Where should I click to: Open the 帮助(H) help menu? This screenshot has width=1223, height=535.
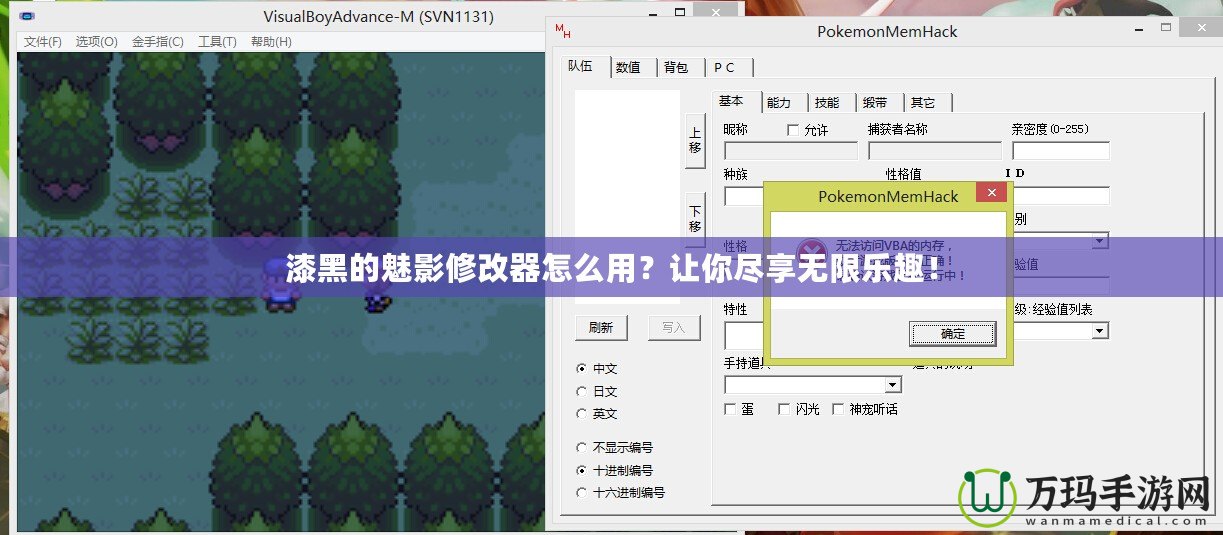coord(271,42)
